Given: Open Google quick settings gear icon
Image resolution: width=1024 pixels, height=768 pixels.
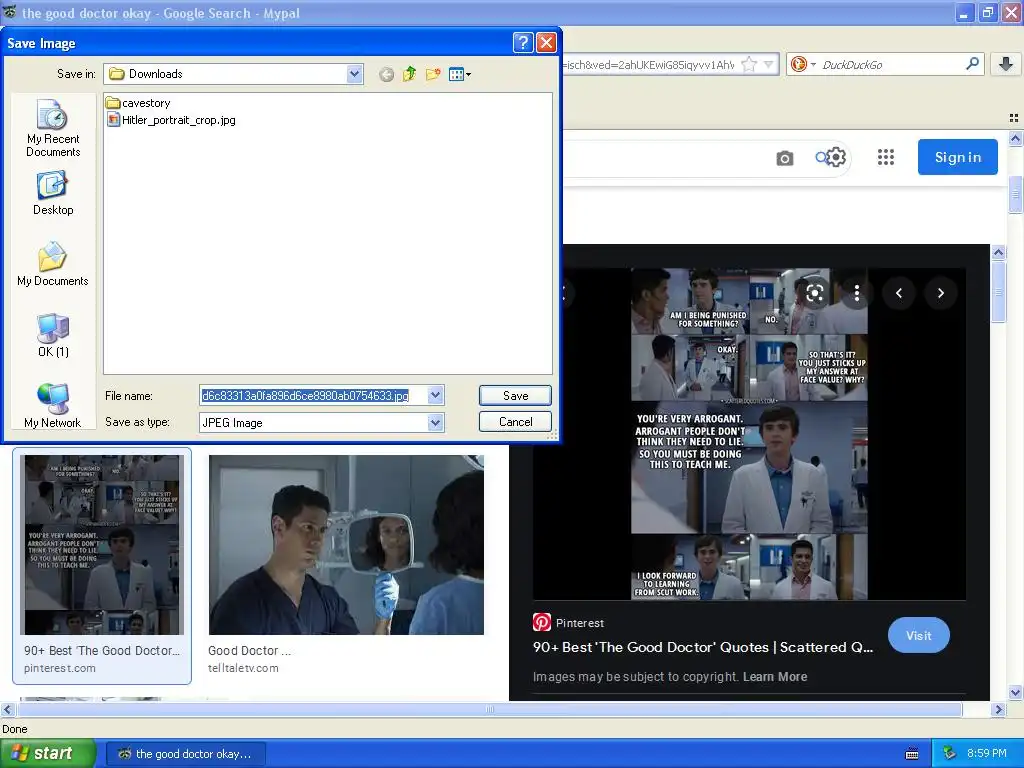Looking at the screenshot, I should [x=835, y=157].
